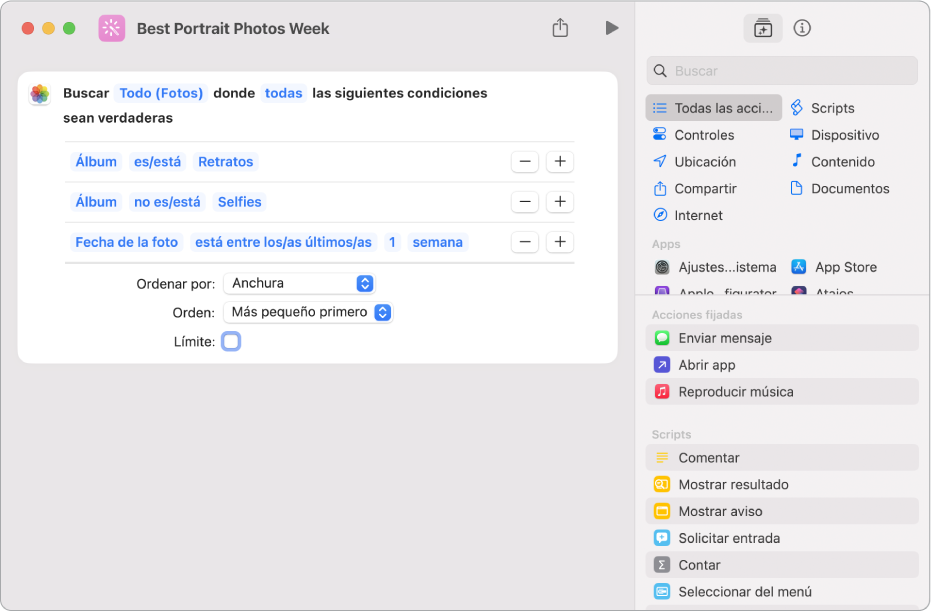The image size is (931, 612).
Task: Change the 'semana' time unit
Action: point(438,242)
